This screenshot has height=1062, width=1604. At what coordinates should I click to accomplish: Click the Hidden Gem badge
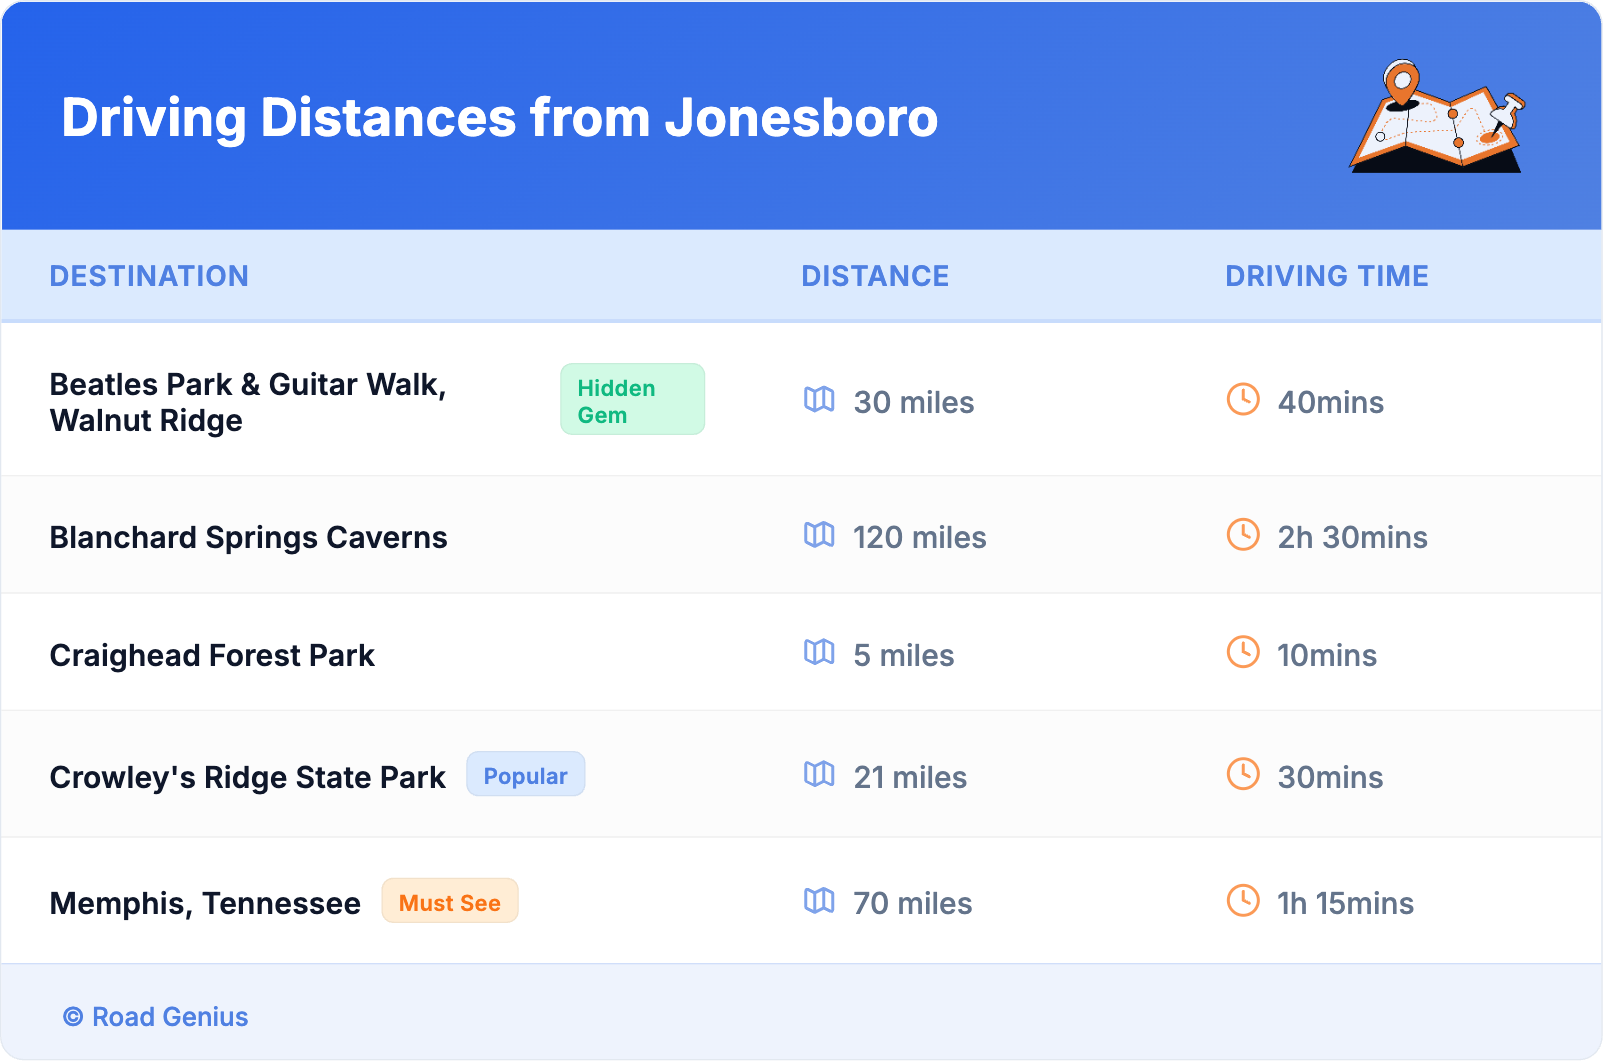632,400
